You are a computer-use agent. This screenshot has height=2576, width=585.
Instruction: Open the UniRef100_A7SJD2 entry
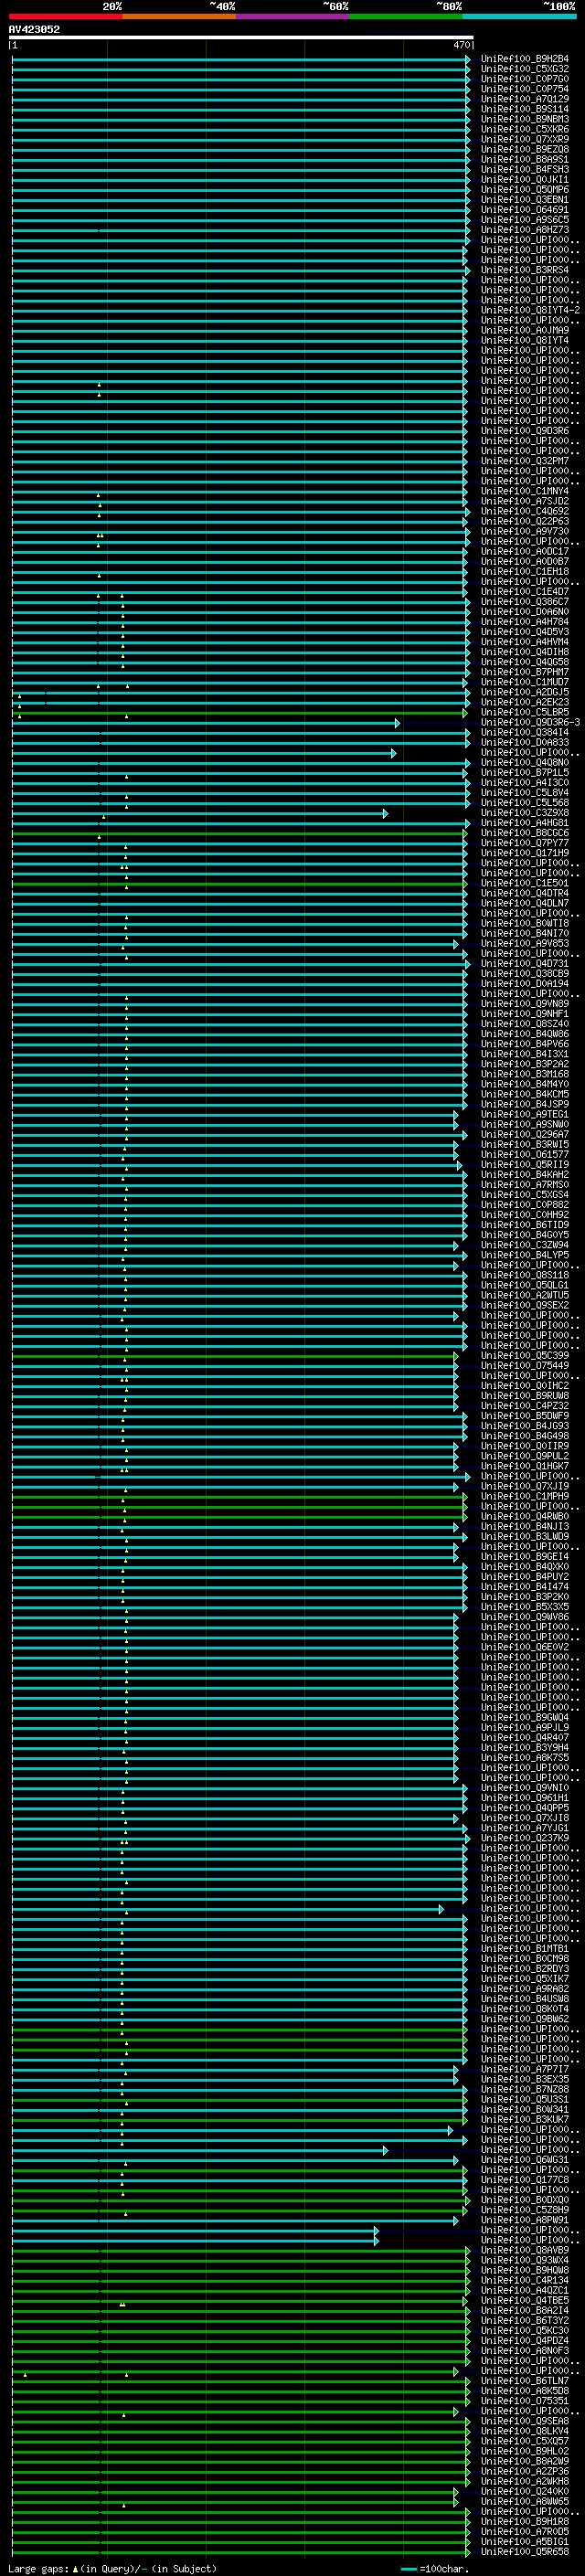point(525,501)
